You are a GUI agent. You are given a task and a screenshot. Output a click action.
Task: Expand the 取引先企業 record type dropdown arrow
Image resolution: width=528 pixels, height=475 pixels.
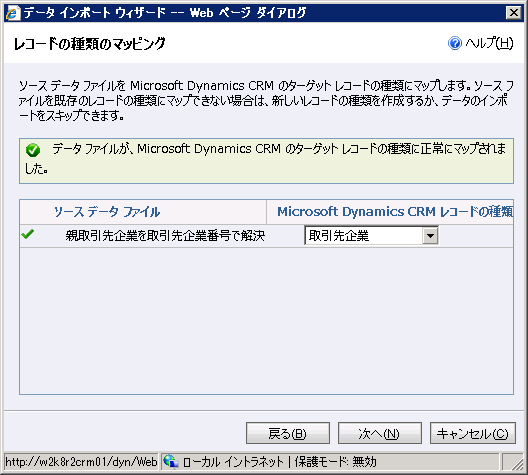430,236
